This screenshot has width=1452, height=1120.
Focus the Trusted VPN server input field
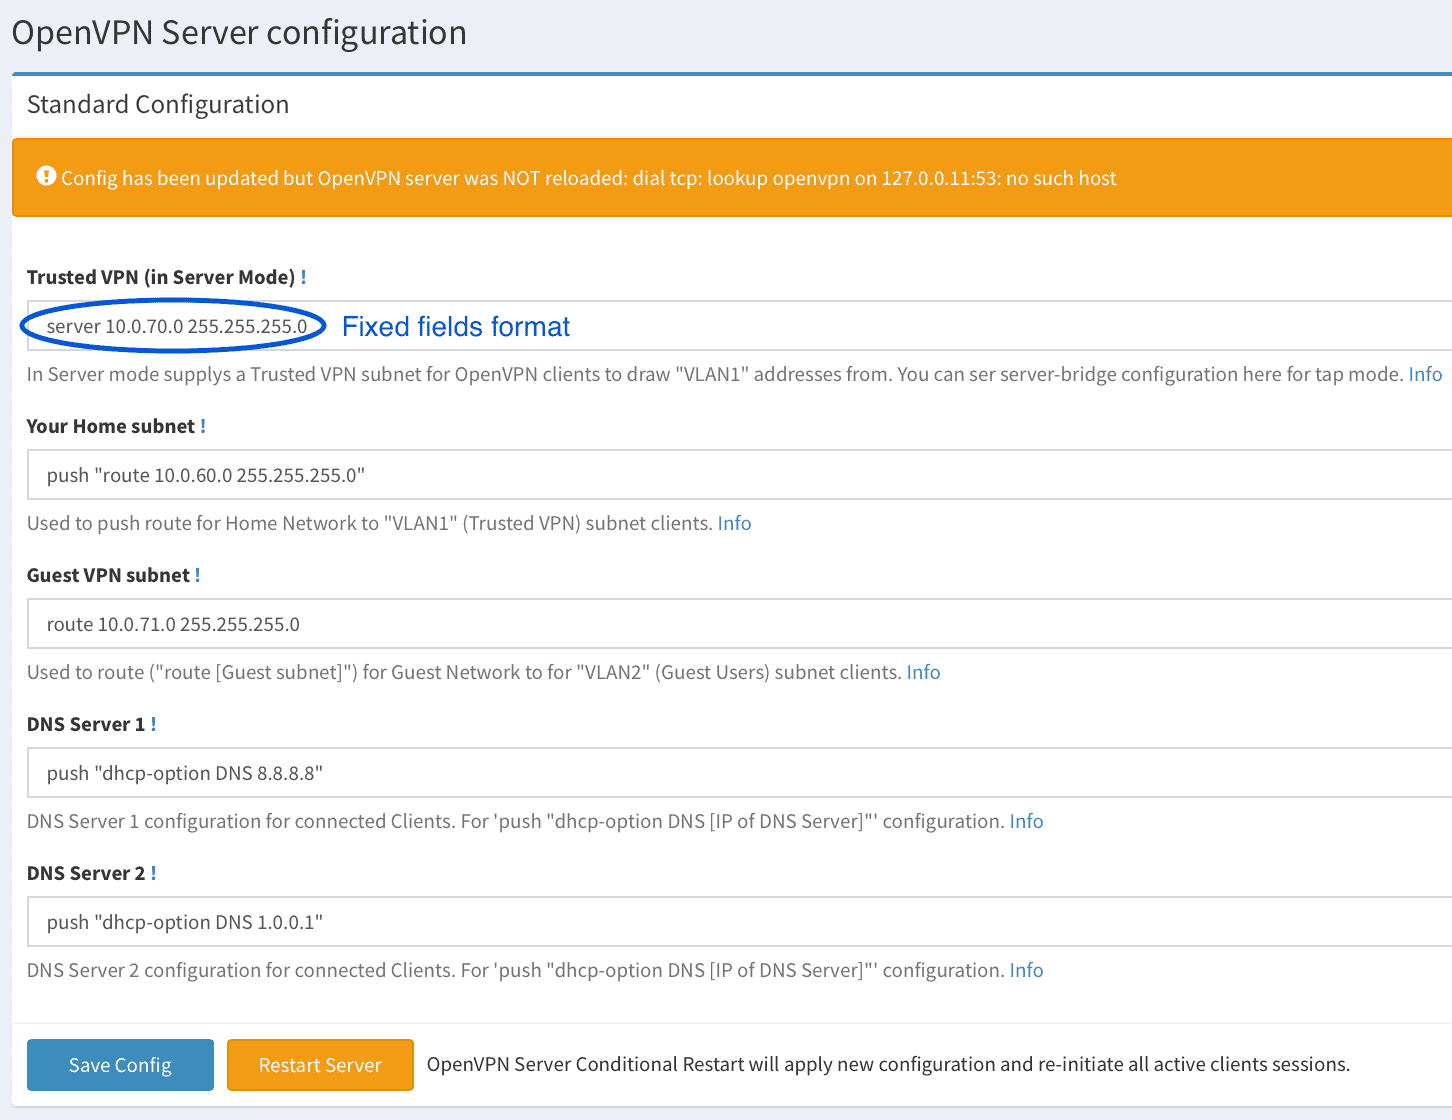click(x=740, y=326)
